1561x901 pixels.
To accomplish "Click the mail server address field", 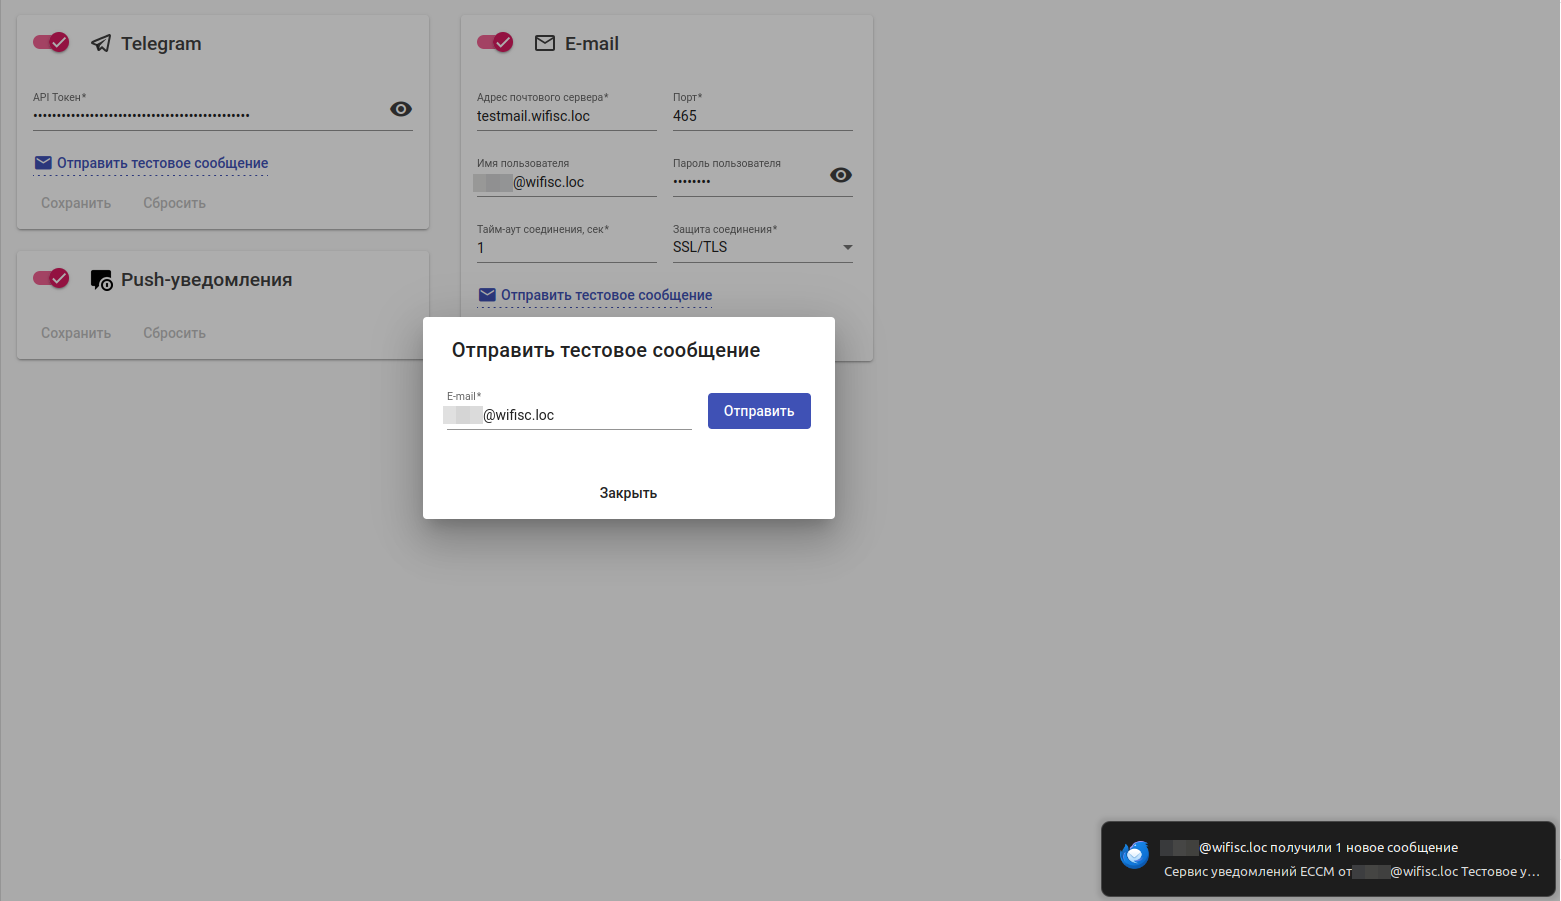I will [x=566, y=116].
